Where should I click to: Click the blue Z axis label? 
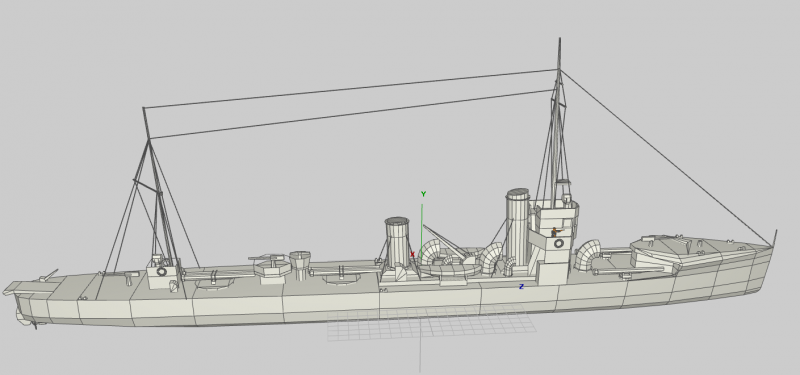(x=521, y=287)
